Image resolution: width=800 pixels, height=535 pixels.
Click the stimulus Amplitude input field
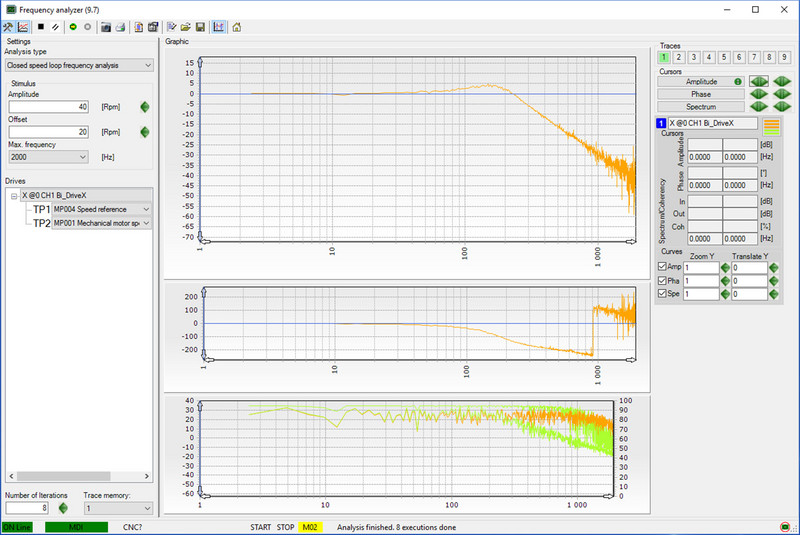click(x=48, y=106)
